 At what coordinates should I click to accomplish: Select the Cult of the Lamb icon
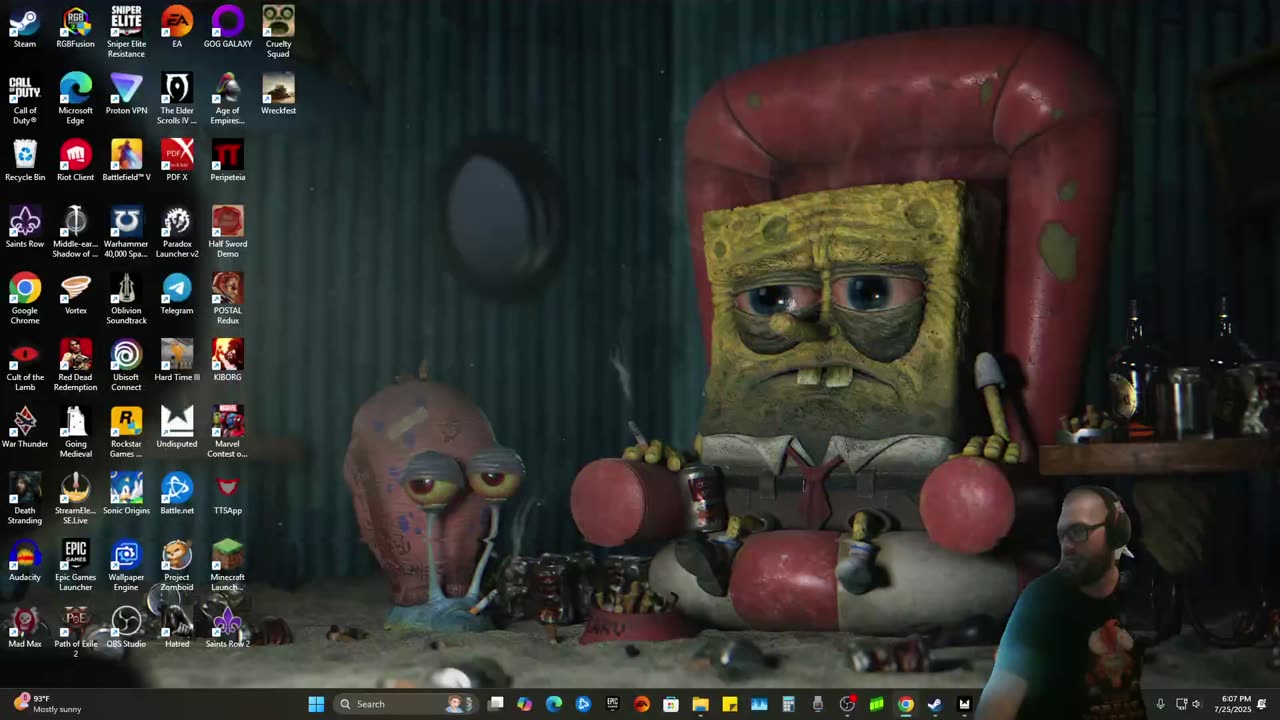pos(25,366)
